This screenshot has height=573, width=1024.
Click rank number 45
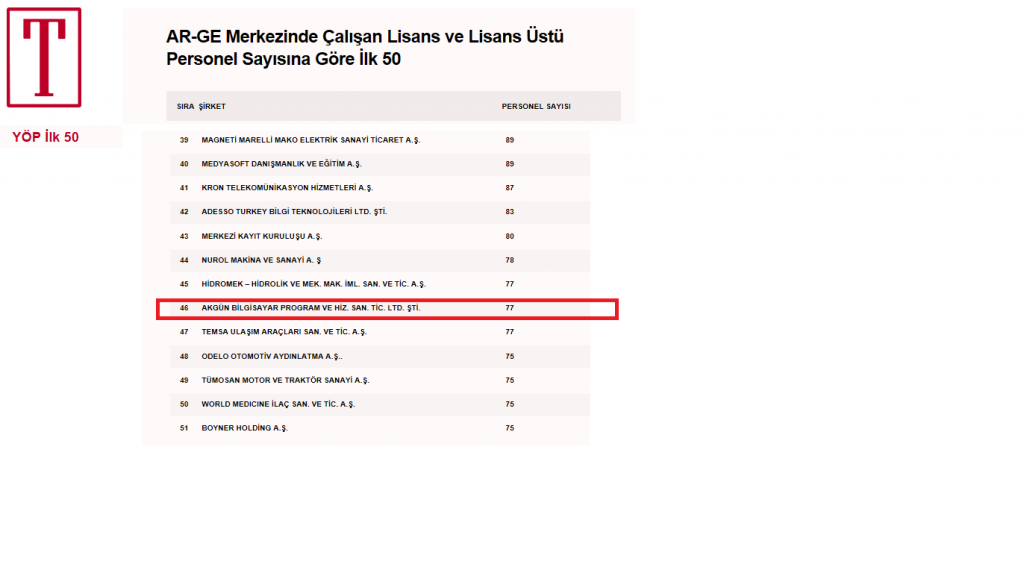click(184, 284)
